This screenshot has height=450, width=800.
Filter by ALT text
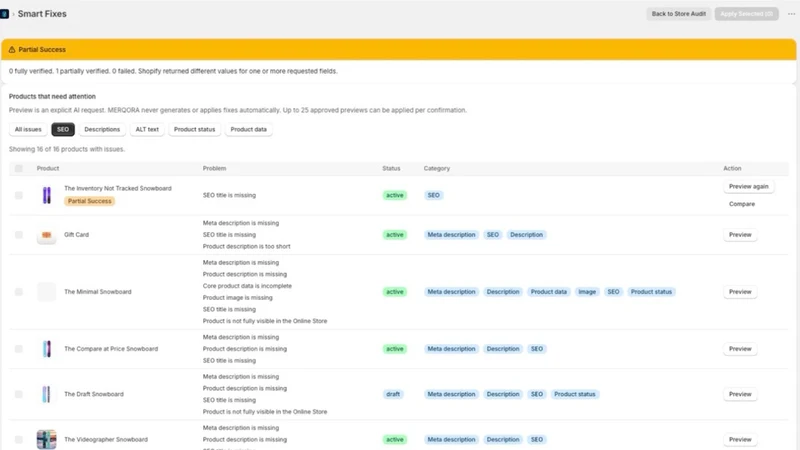point(147,130)
